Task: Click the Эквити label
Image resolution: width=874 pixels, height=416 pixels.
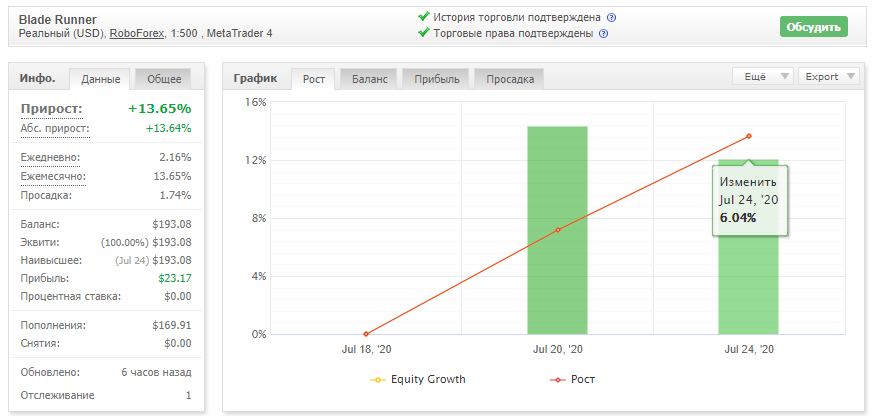Action: click(x=40, y=243)
